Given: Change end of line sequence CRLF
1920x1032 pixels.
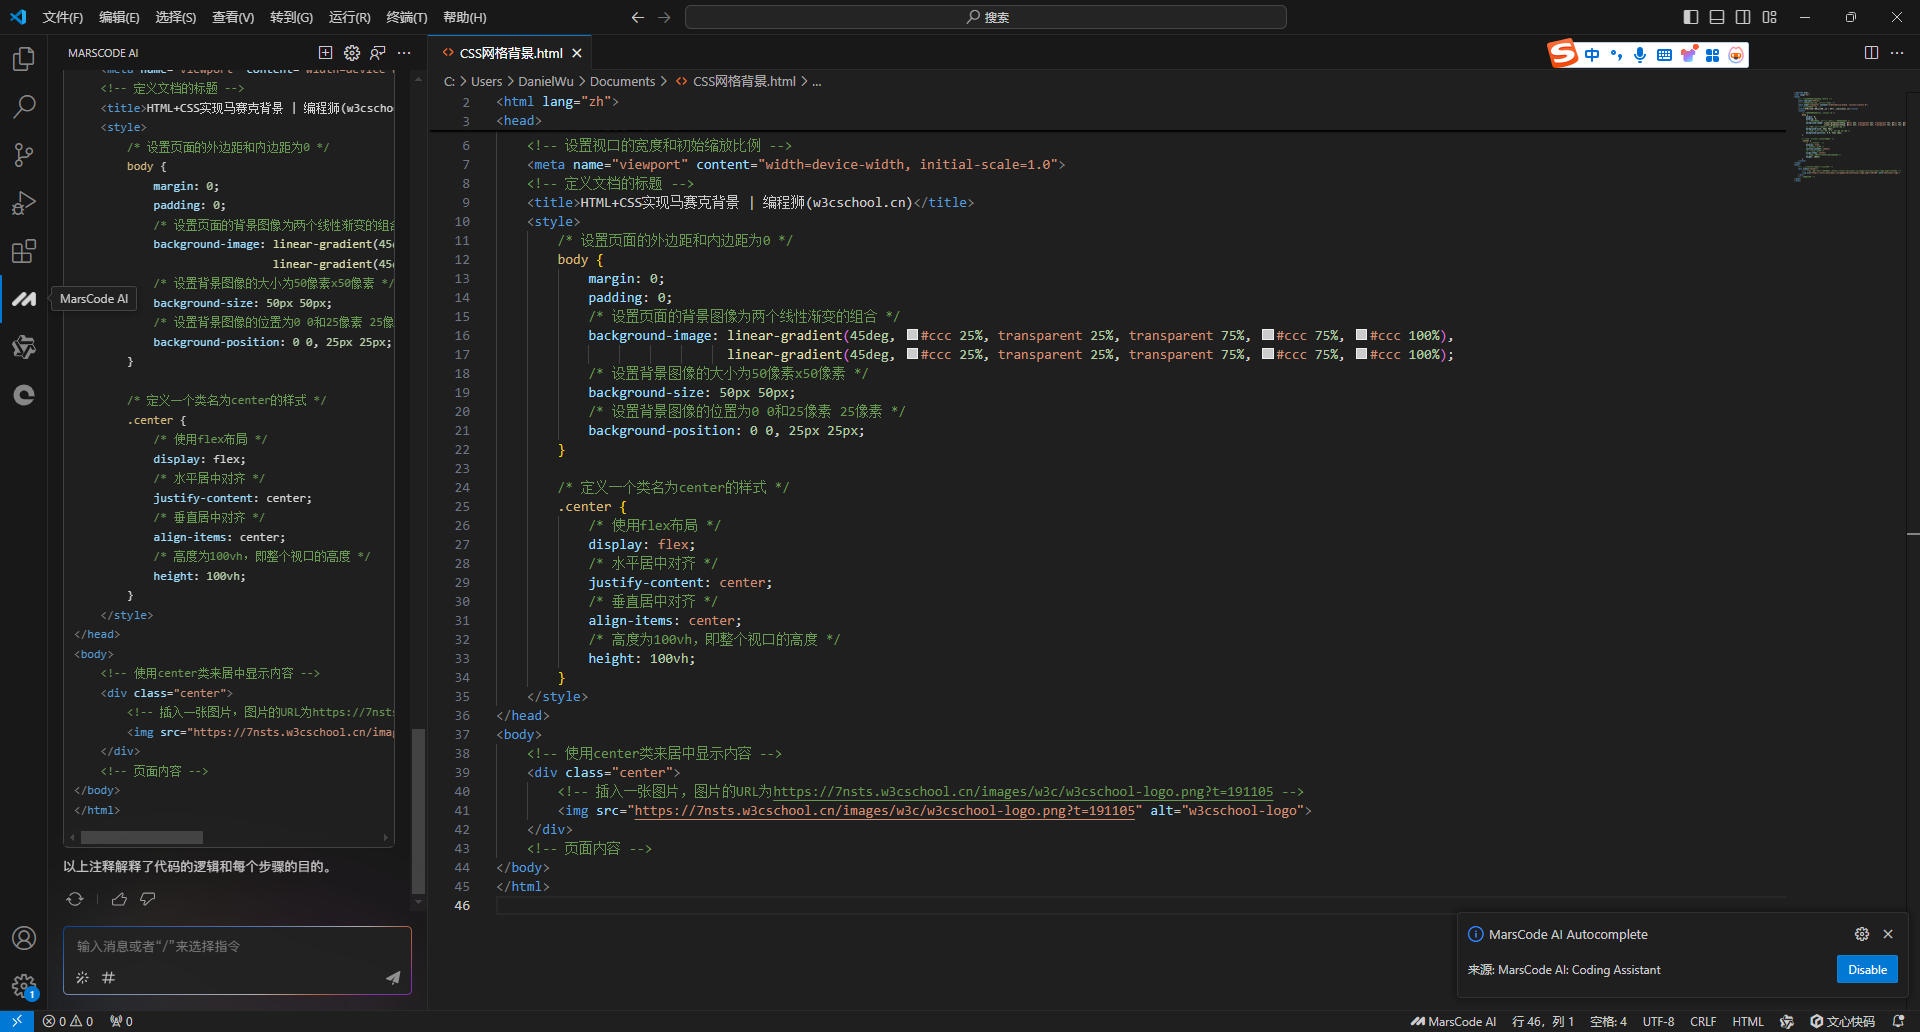Looking at the screenshot, I should pos(1703,1021).
